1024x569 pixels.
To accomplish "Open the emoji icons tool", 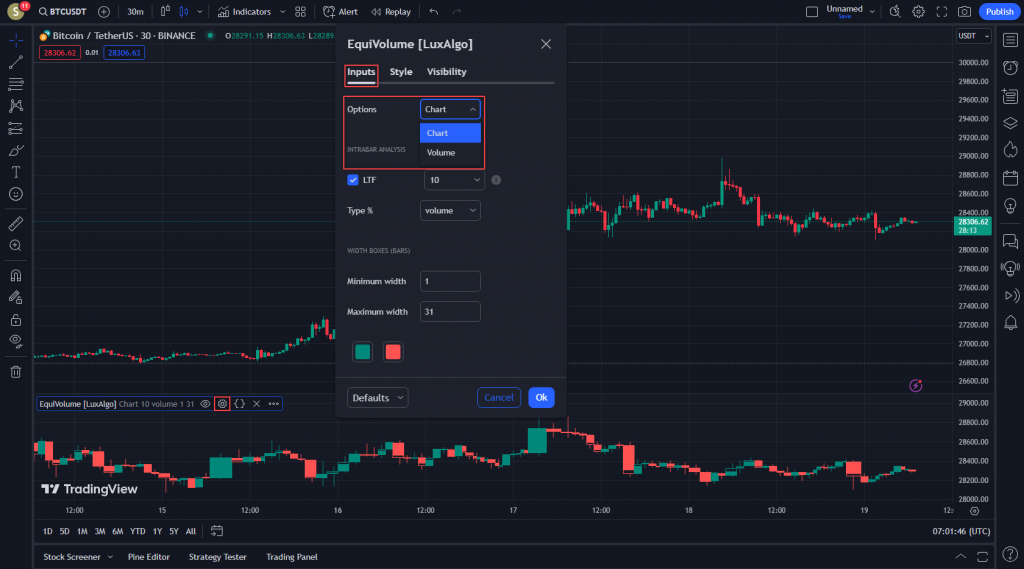I will pos(16,194).
